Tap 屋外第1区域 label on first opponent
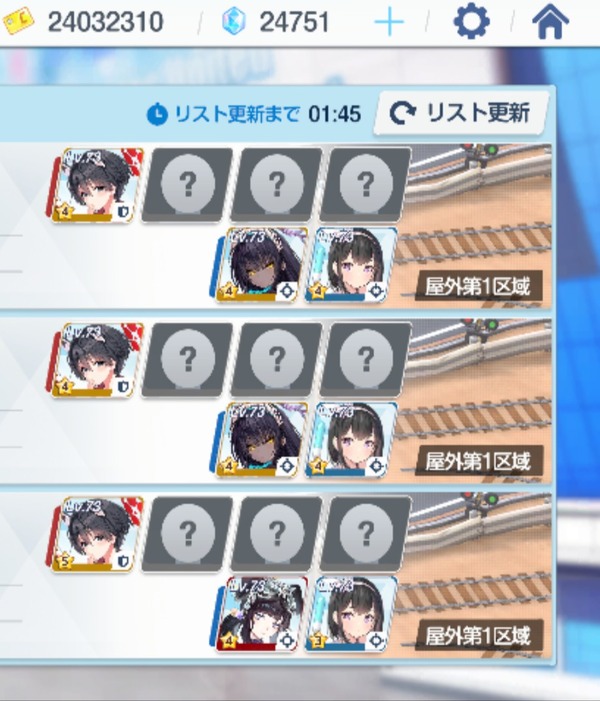Image resolution: width=600 pixels, height=701 pixels. click(478, 286)
